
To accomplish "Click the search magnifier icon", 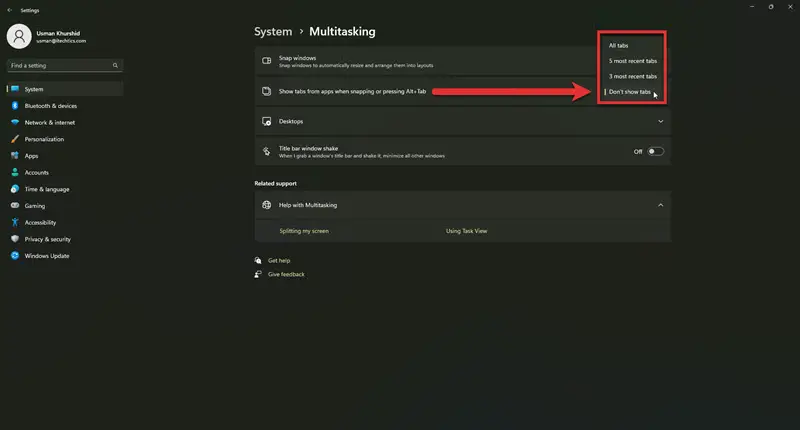I will pos(115,65).
